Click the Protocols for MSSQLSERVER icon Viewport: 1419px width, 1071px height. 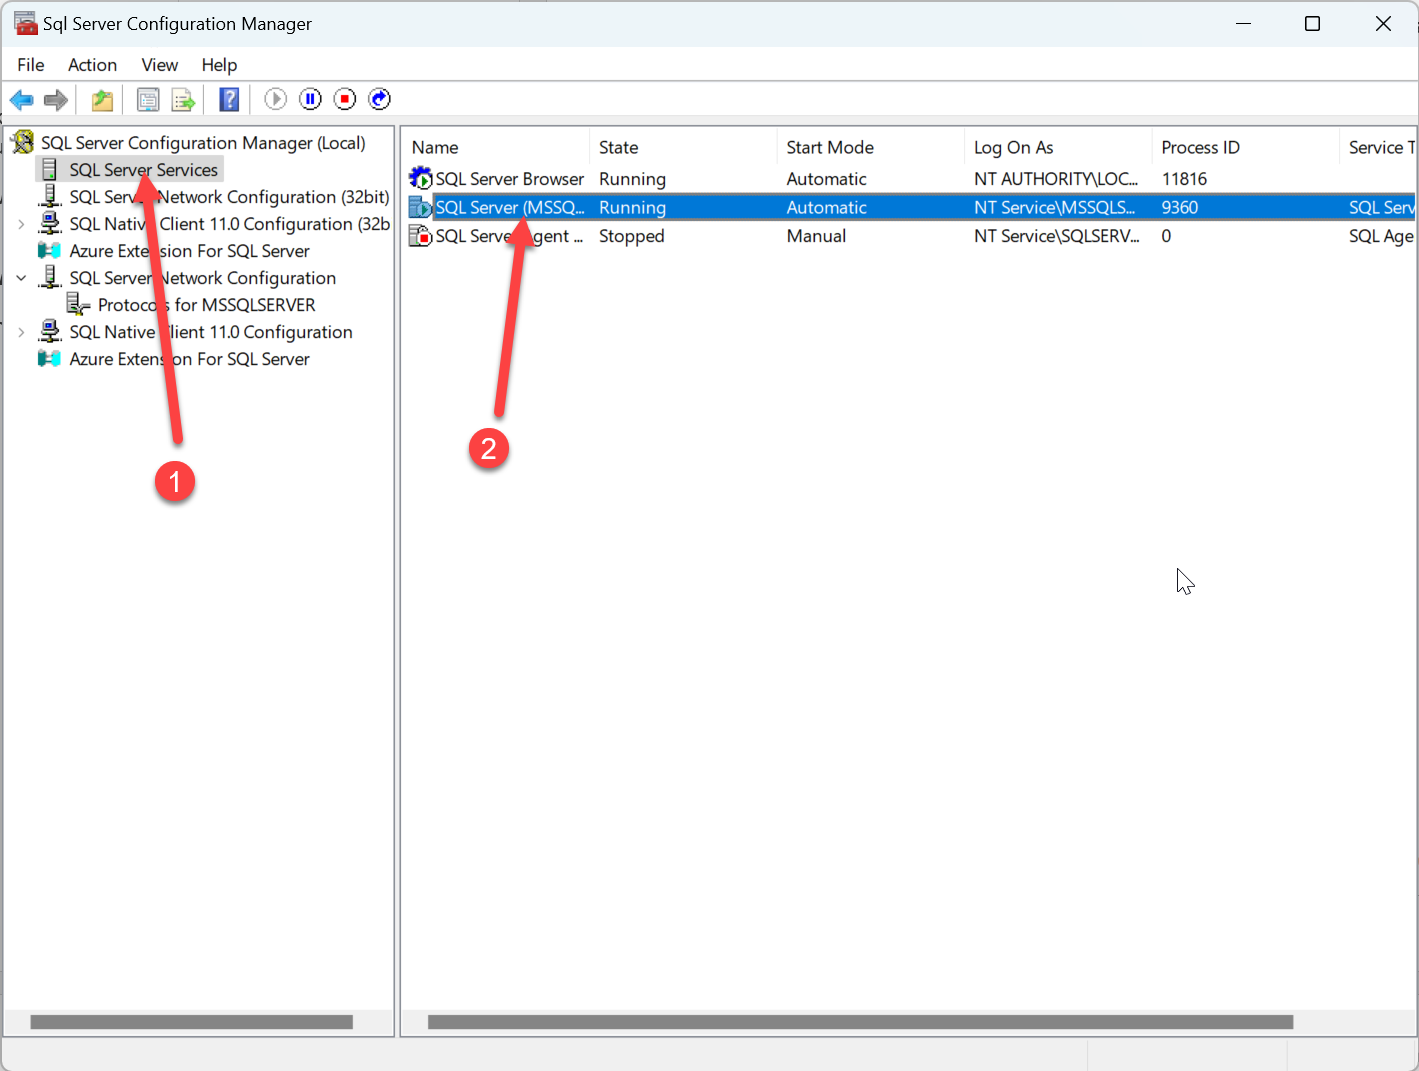click(x=78, y=304)
